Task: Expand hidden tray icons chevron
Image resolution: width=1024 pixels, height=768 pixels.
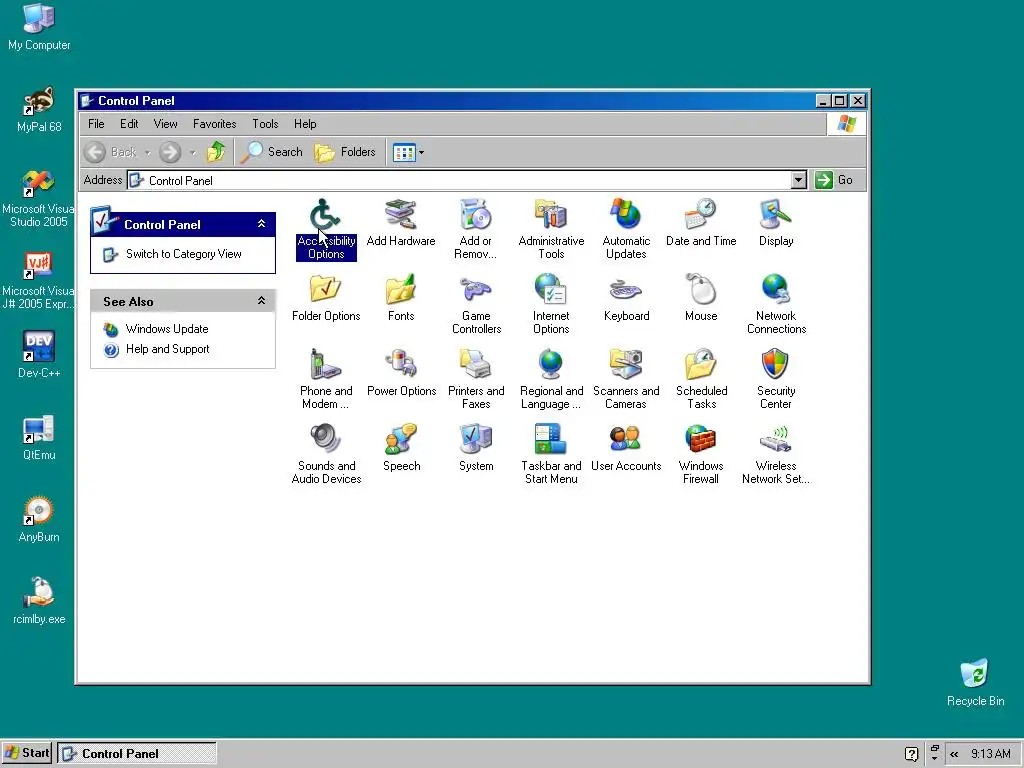Action: tap(954, 754)
